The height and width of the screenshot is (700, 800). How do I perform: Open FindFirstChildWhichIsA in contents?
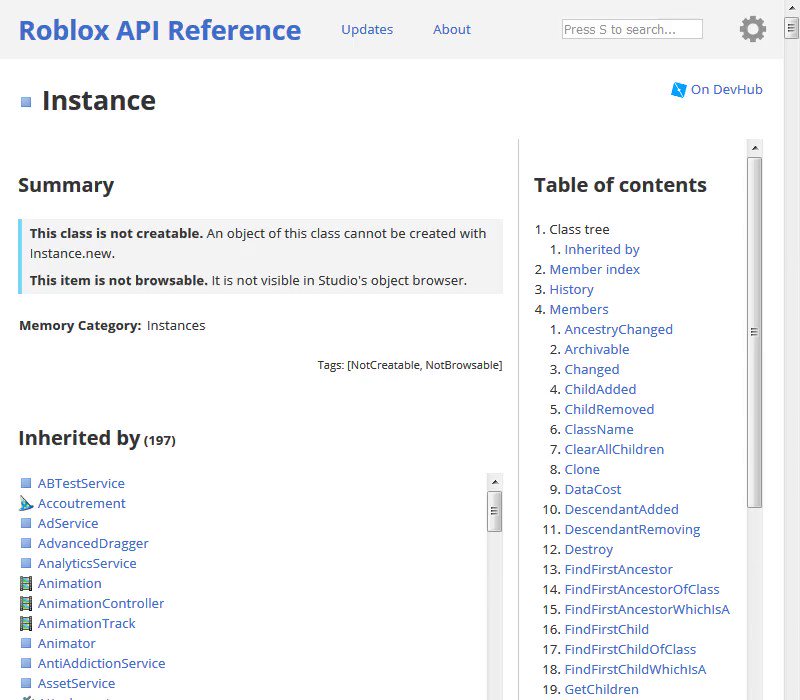tap(635, 669)
